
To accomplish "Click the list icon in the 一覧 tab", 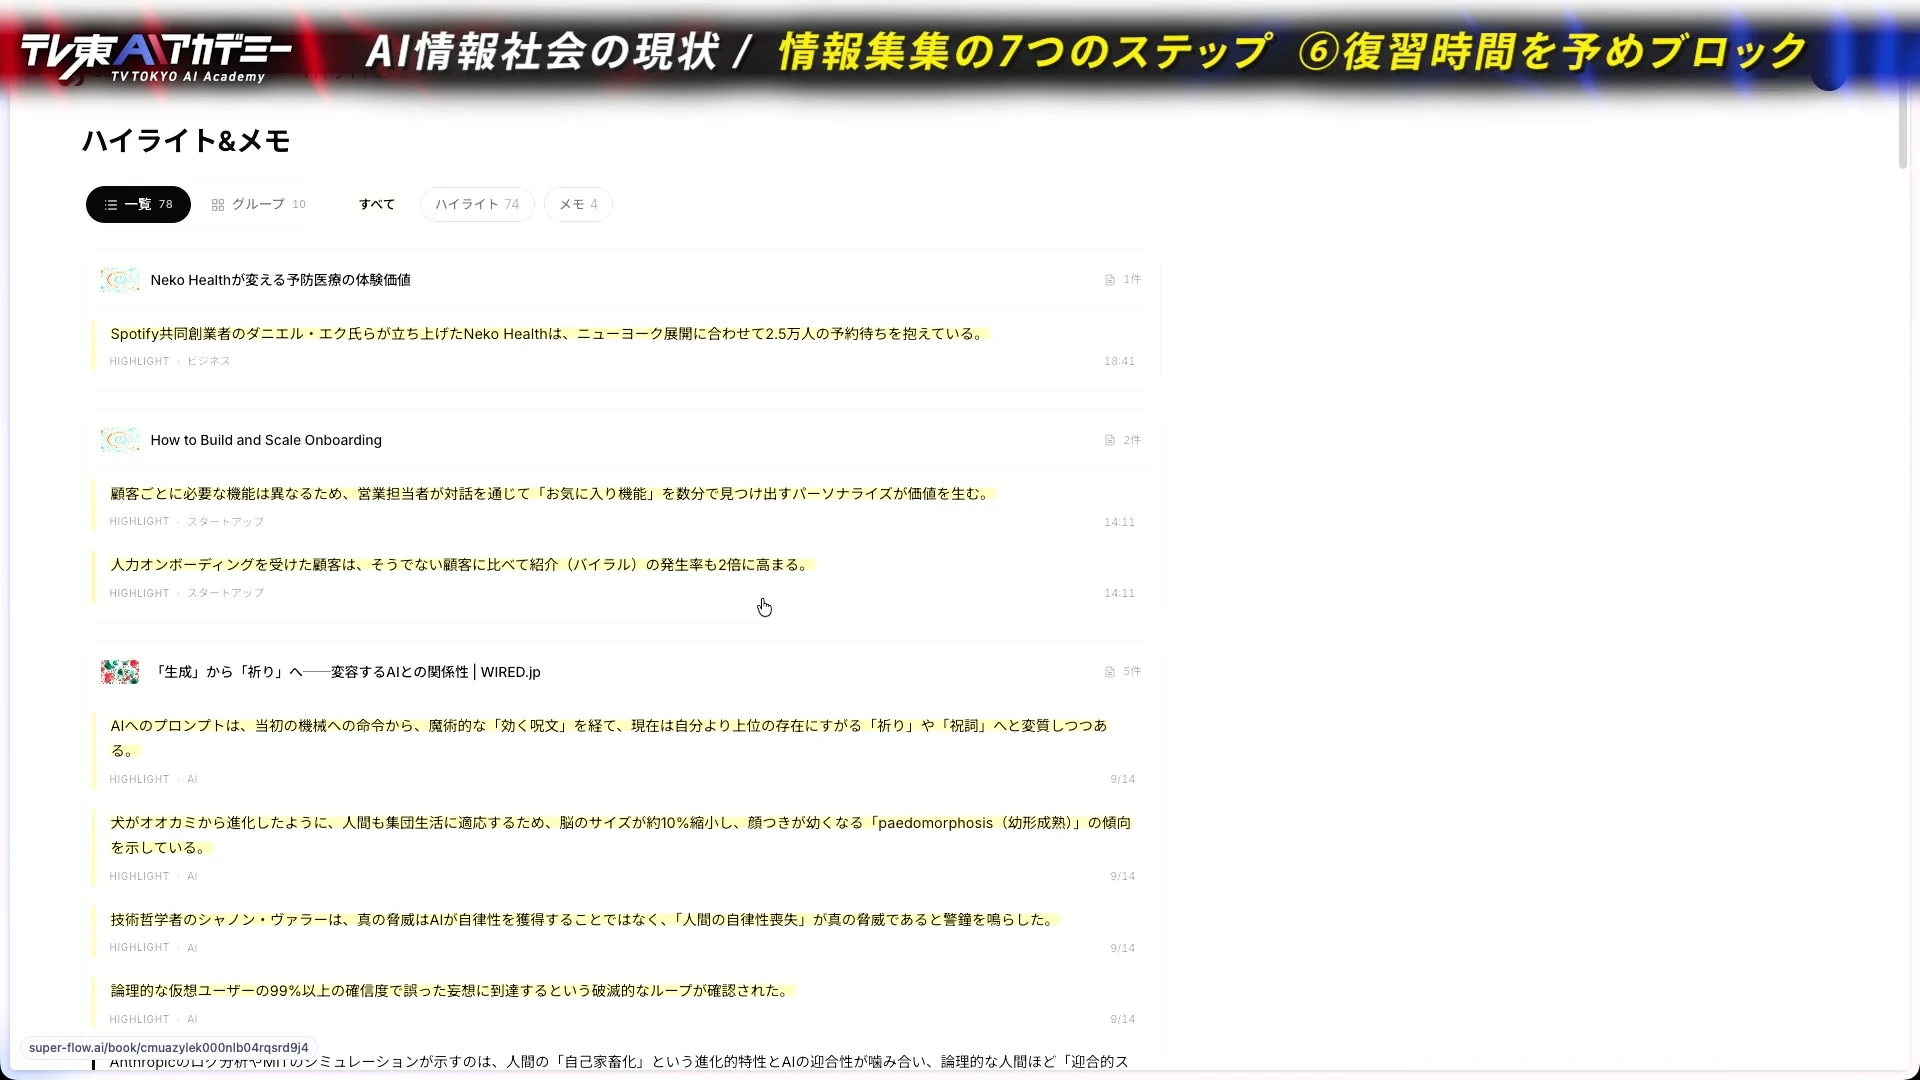I will (x=111, y=205).
